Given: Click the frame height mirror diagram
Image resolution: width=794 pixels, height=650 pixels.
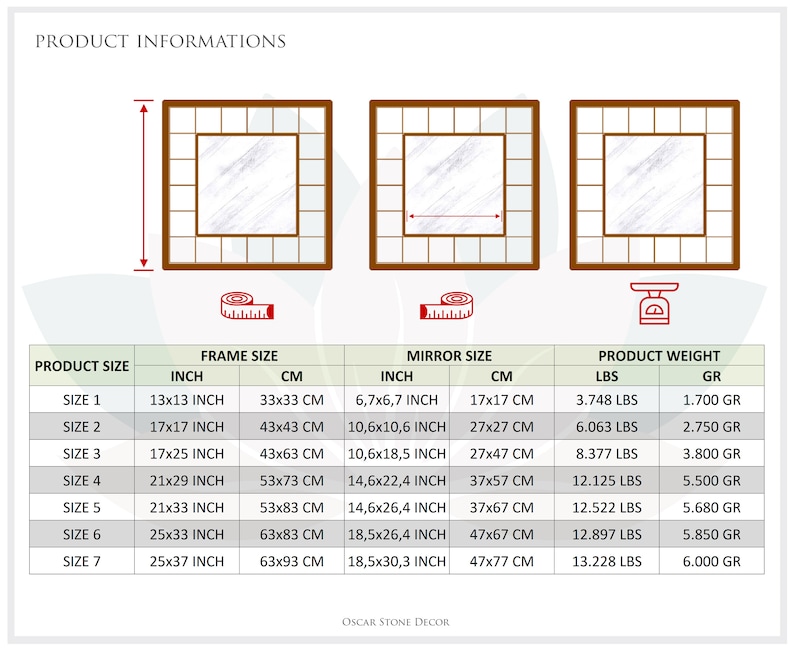Looking at the screenshot, I should coord(247,185).
